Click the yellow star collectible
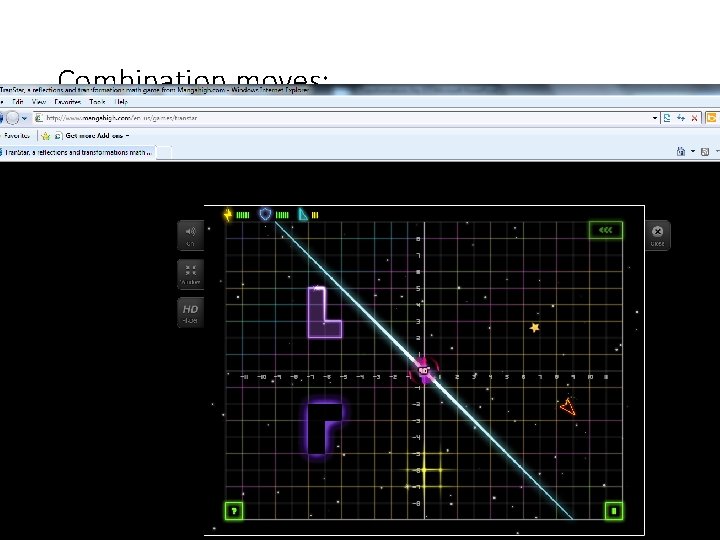Viewport: 720px width, 540px height. click(x=534, y=327)
